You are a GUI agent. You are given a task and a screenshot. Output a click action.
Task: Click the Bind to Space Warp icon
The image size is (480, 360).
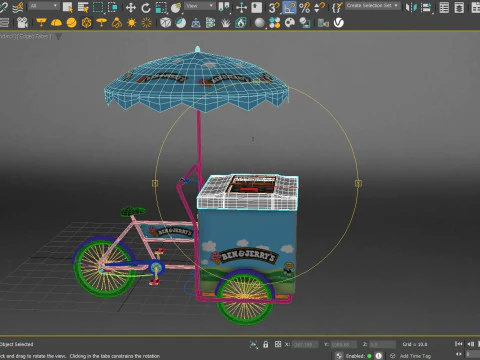[x=19, y=7]
